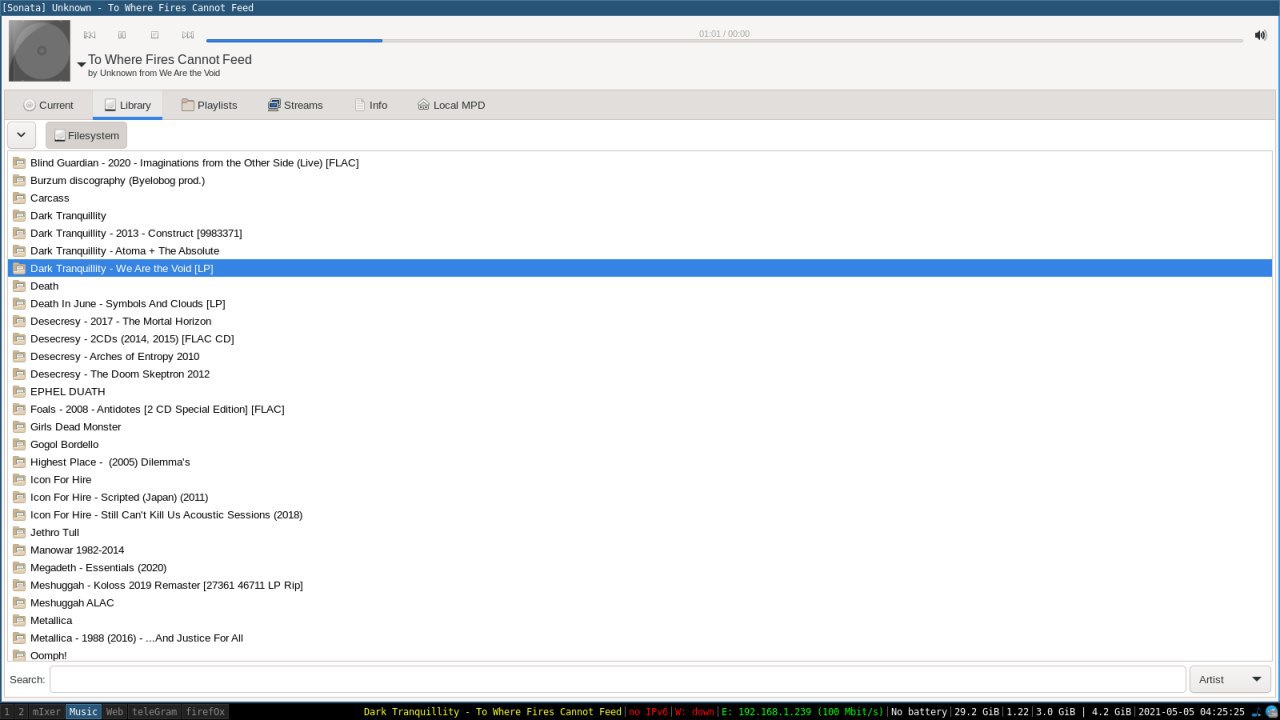1280x720 pixels.
Task: Select Dark Tranquillity - Atoma + The Absolute
Action: pos(640,250)
